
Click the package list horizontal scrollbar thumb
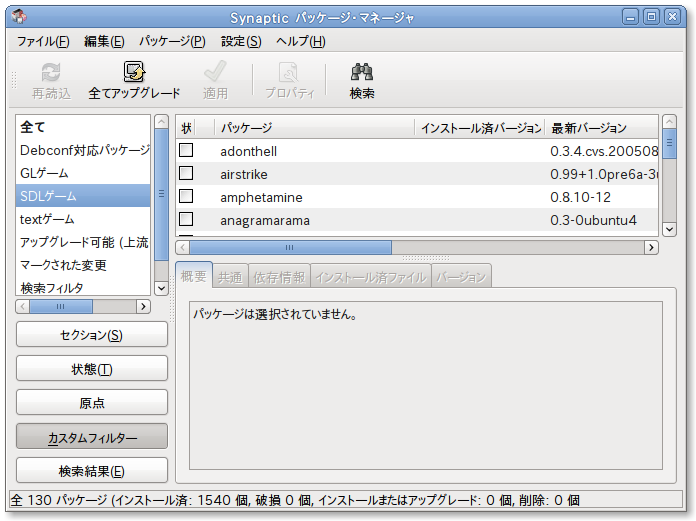290,247
